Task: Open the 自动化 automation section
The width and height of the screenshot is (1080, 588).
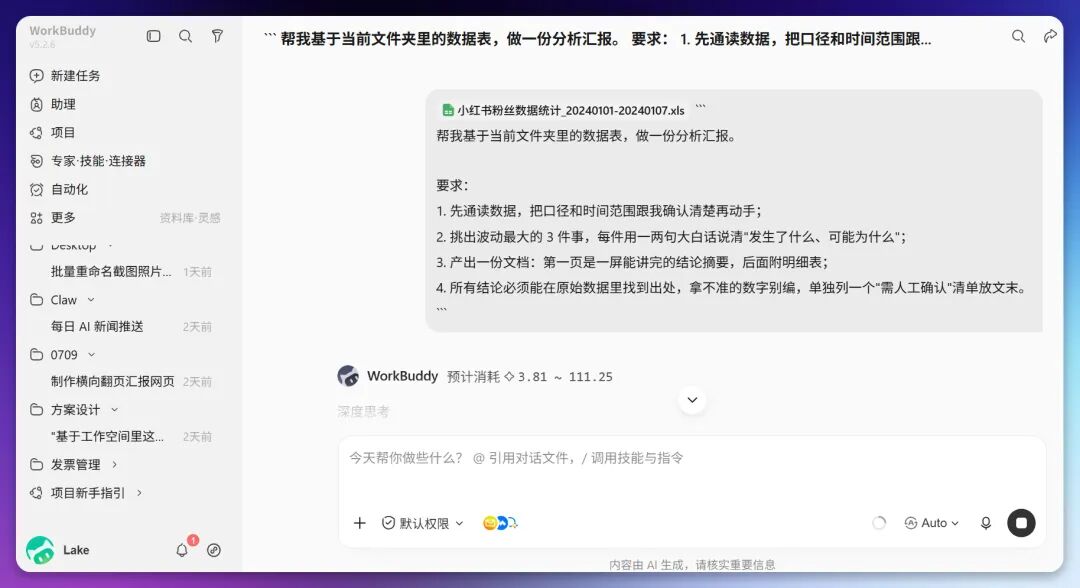Action: [70, 189]
